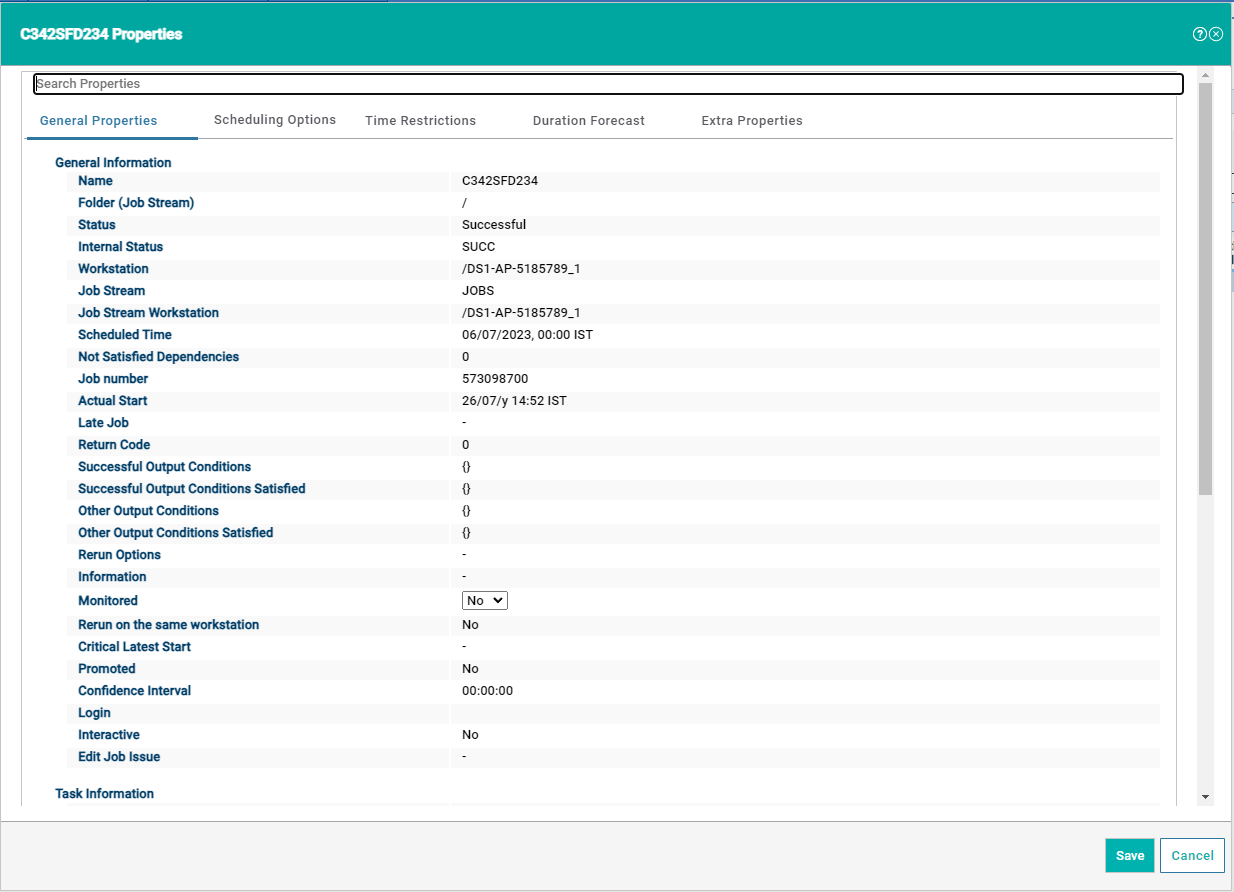Click the Task Information section header

point(104,793)
